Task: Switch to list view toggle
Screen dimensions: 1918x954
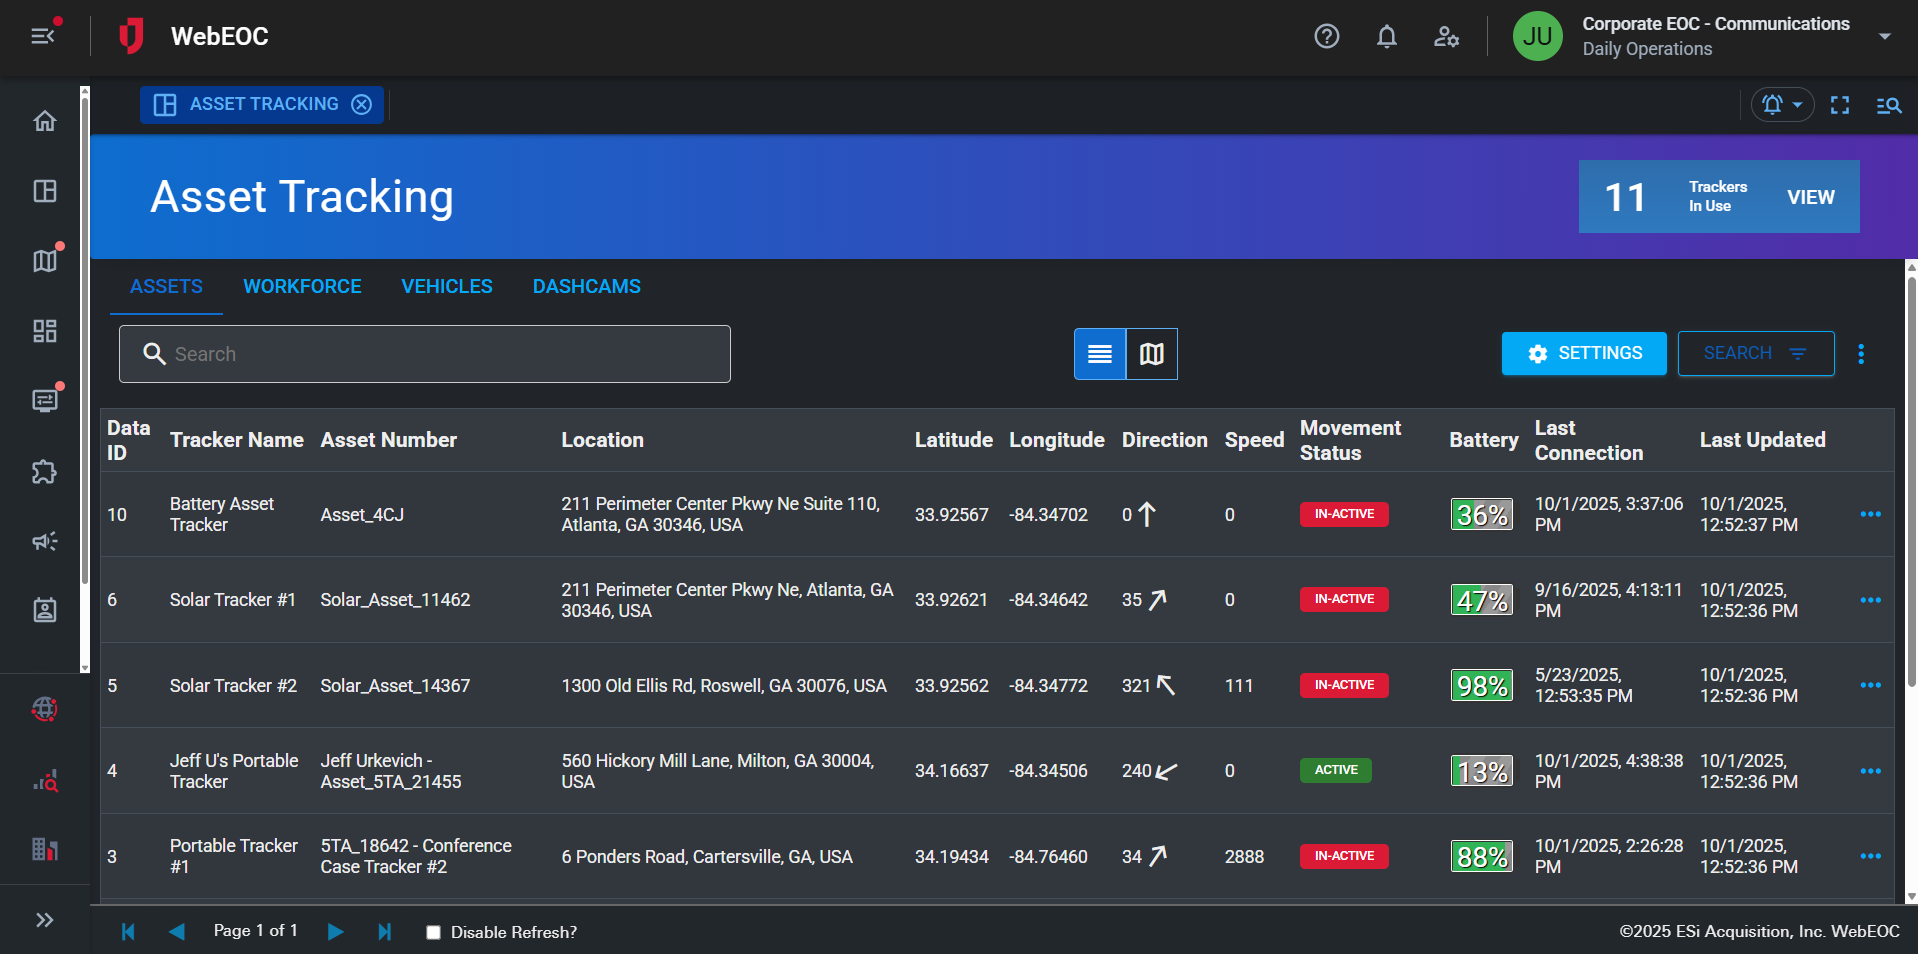Action: [1099, 354]
